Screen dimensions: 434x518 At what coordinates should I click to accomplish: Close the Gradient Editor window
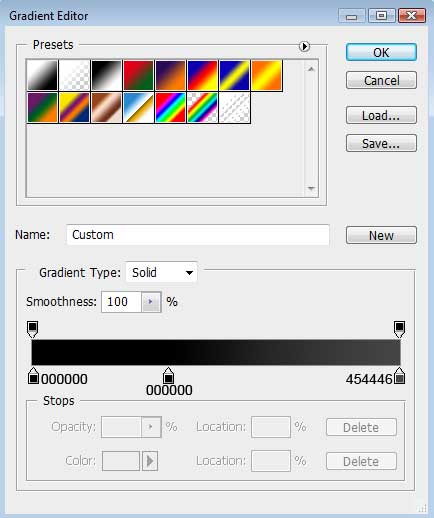point(412,16)
